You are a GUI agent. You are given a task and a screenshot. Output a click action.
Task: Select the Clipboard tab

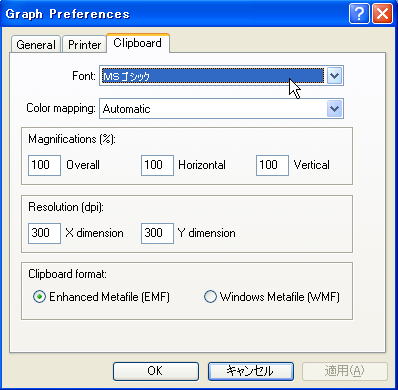coord(138,43)
